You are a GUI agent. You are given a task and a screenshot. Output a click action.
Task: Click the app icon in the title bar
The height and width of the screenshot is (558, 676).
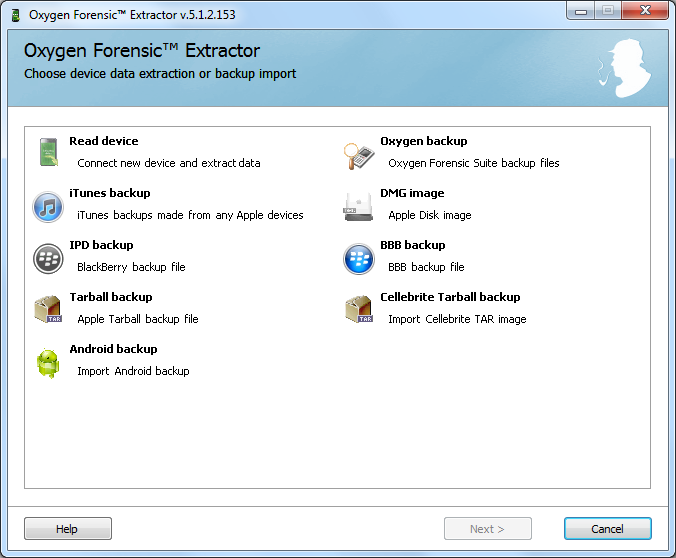[x=16, y=15]
